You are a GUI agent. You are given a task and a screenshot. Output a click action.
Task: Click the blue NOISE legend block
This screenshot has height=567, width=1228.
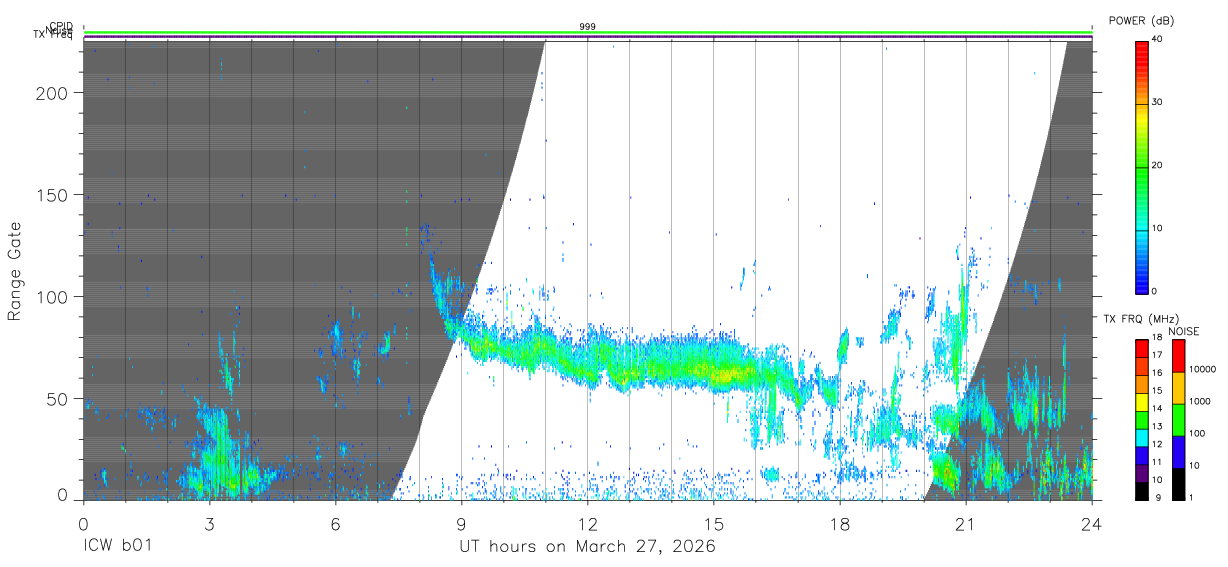pos(1178,450)
